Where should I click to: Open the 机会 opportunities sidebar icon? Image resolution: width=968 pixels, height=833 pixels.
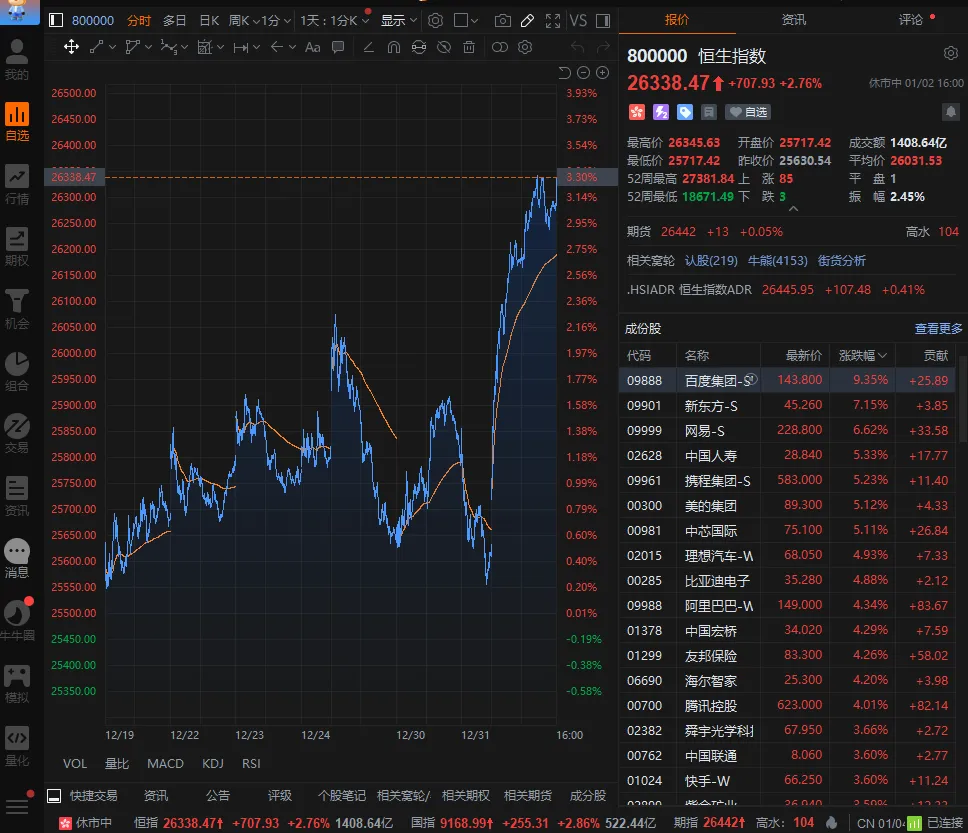pos(17,309)
